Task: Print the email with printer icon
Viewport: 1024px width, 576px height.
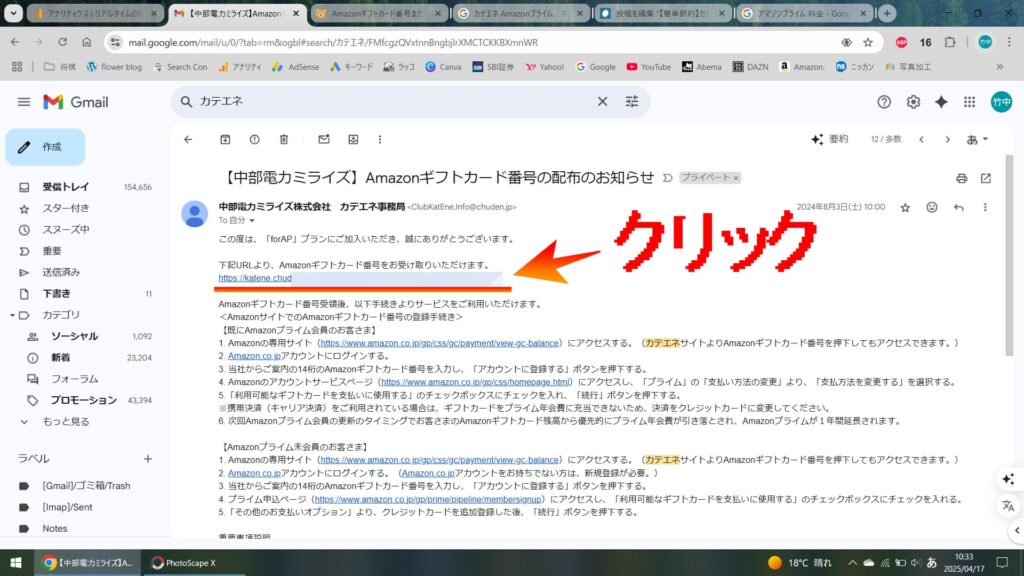Action: [961, 178]
